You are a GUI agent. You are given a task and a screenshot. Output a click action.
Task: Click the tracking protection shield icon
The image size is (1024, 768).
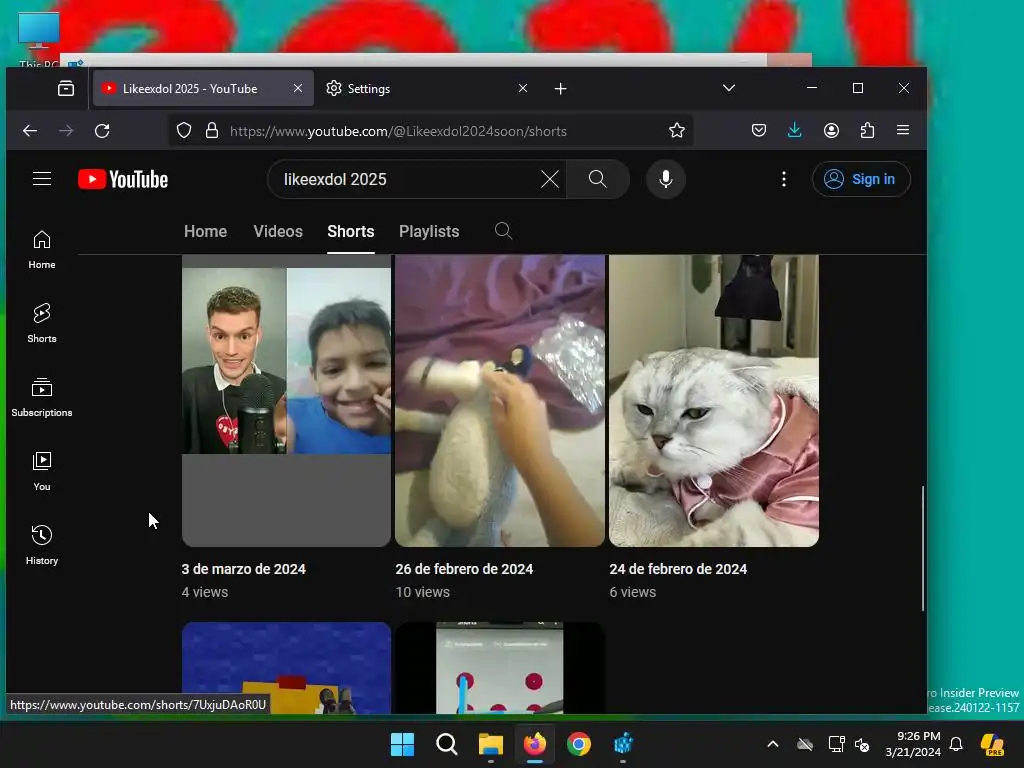point(184,131)
